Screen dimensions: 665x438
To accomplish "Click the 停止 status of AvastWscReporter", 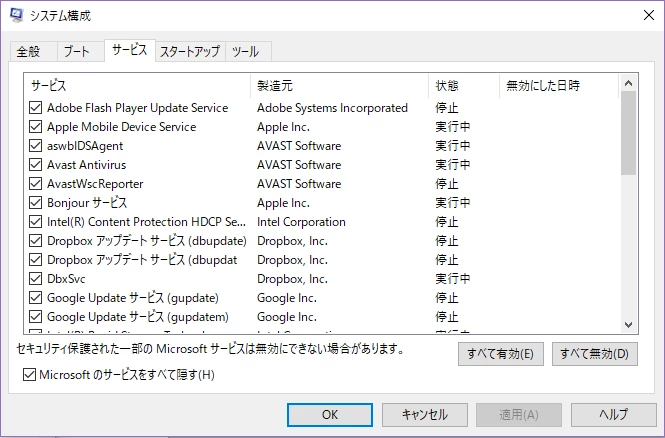I will (x=447, y=184).
